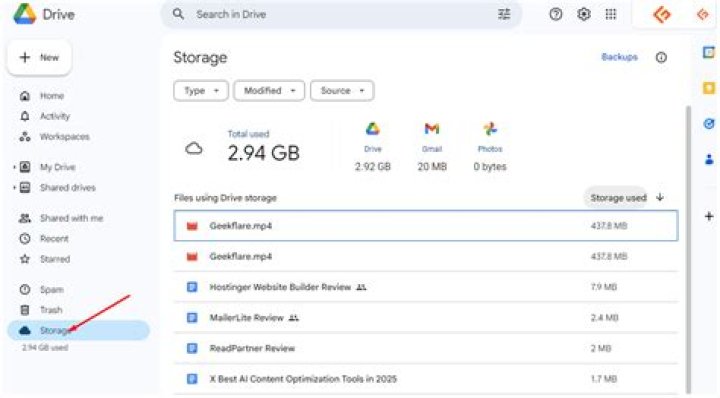Open the Spam section
This screenshot has width=720, height=398.
pos(51,290)
